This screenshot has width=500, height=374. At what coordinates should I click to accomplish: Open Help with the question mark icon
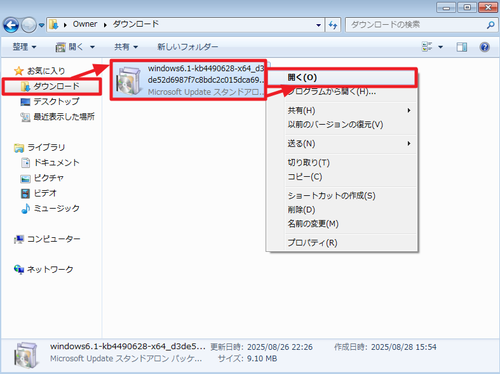click(x=485, y=47)
